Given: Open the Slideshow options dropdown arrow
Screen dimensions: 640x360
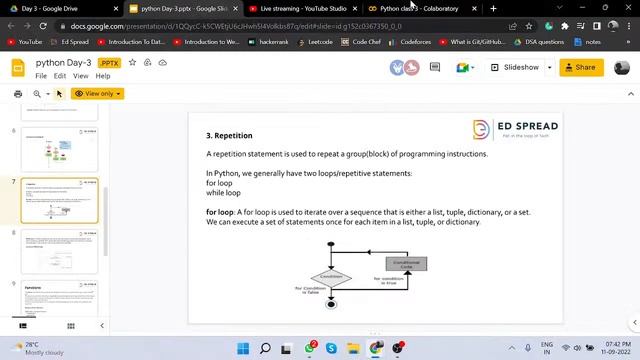Looking at the screenshot, I should tap(549, 67).
